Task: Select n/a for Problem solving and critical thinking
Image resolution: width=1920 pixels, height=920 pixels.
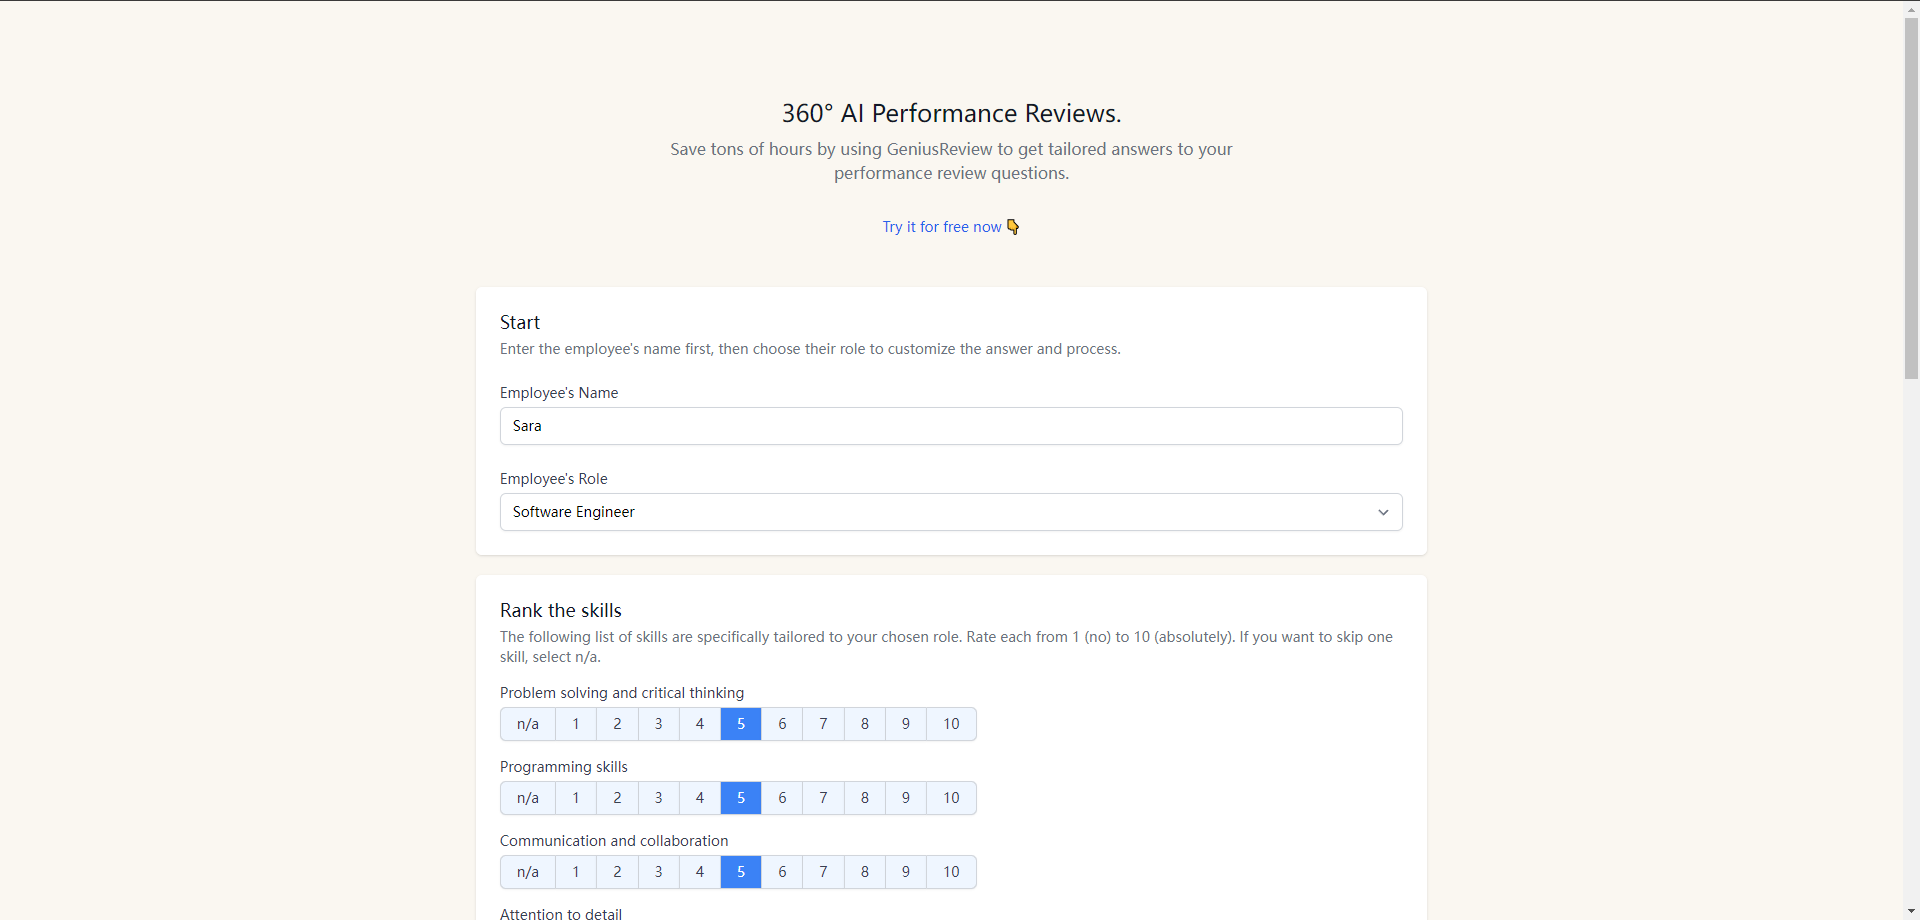Action: 528,724
